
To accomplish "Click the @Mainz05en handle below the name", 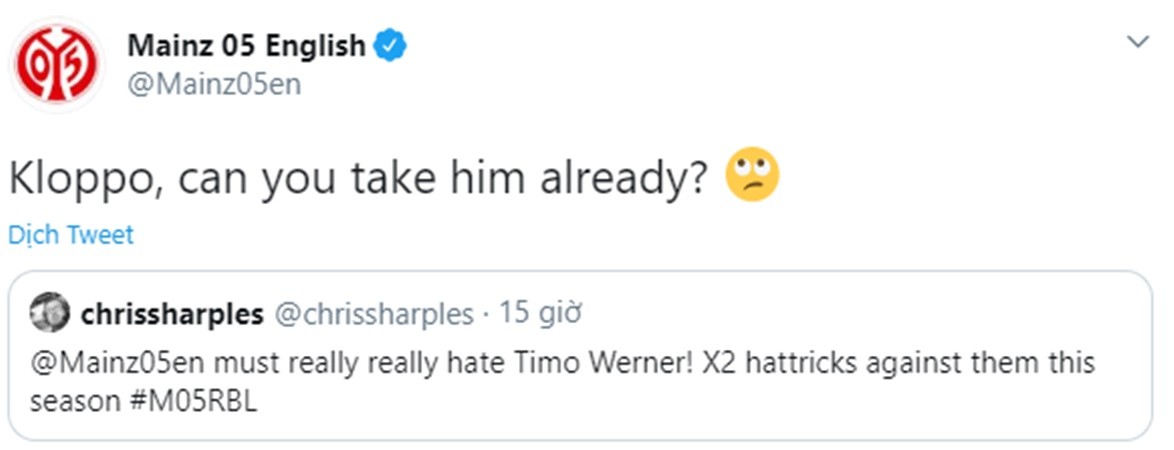I will coord(214,84).
